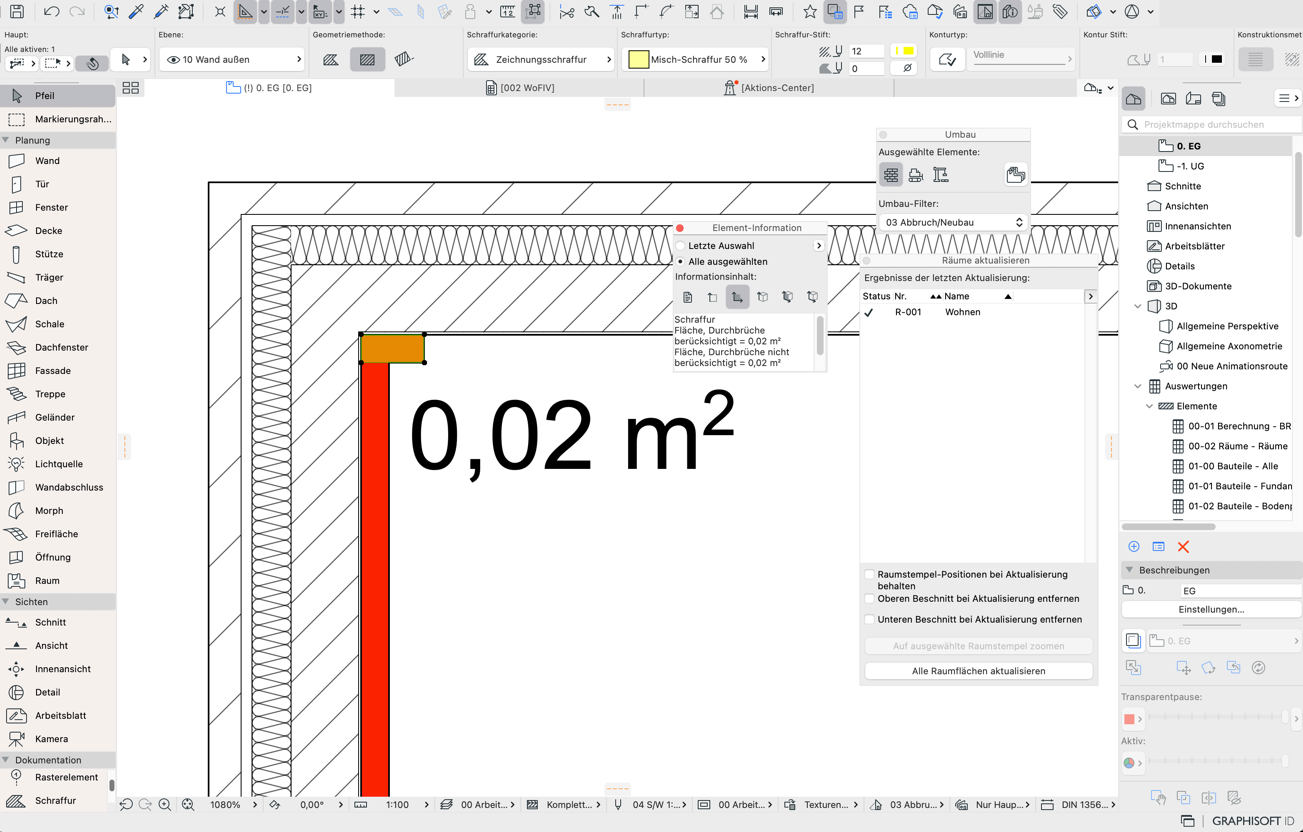Click the 1:100 scale button
The height and width of the screenshot is (832, 1303).
tap(397, 805)
